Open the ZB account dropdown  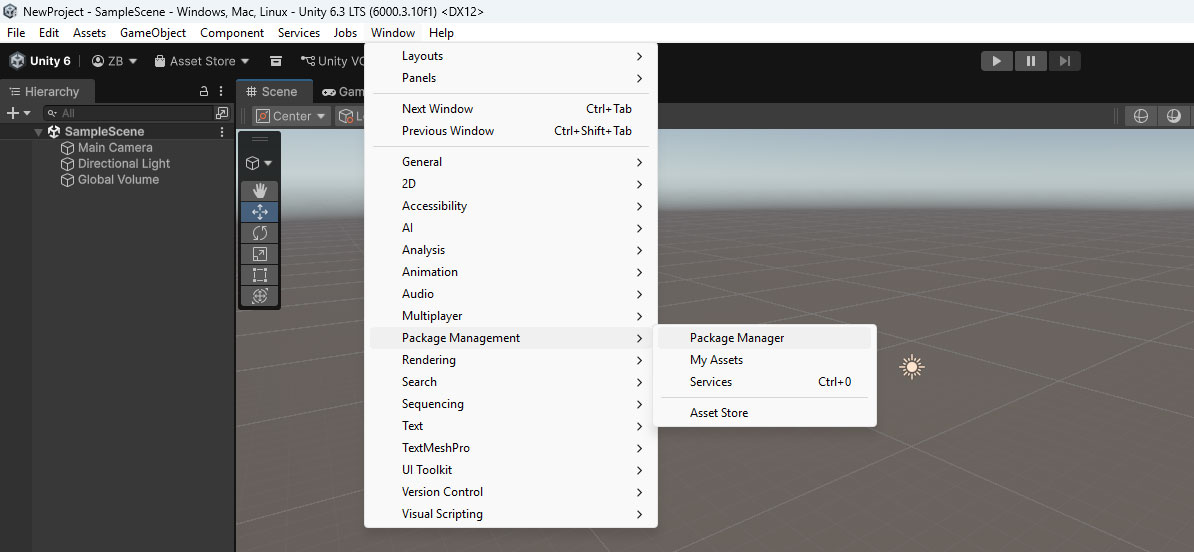coord(114,61)
